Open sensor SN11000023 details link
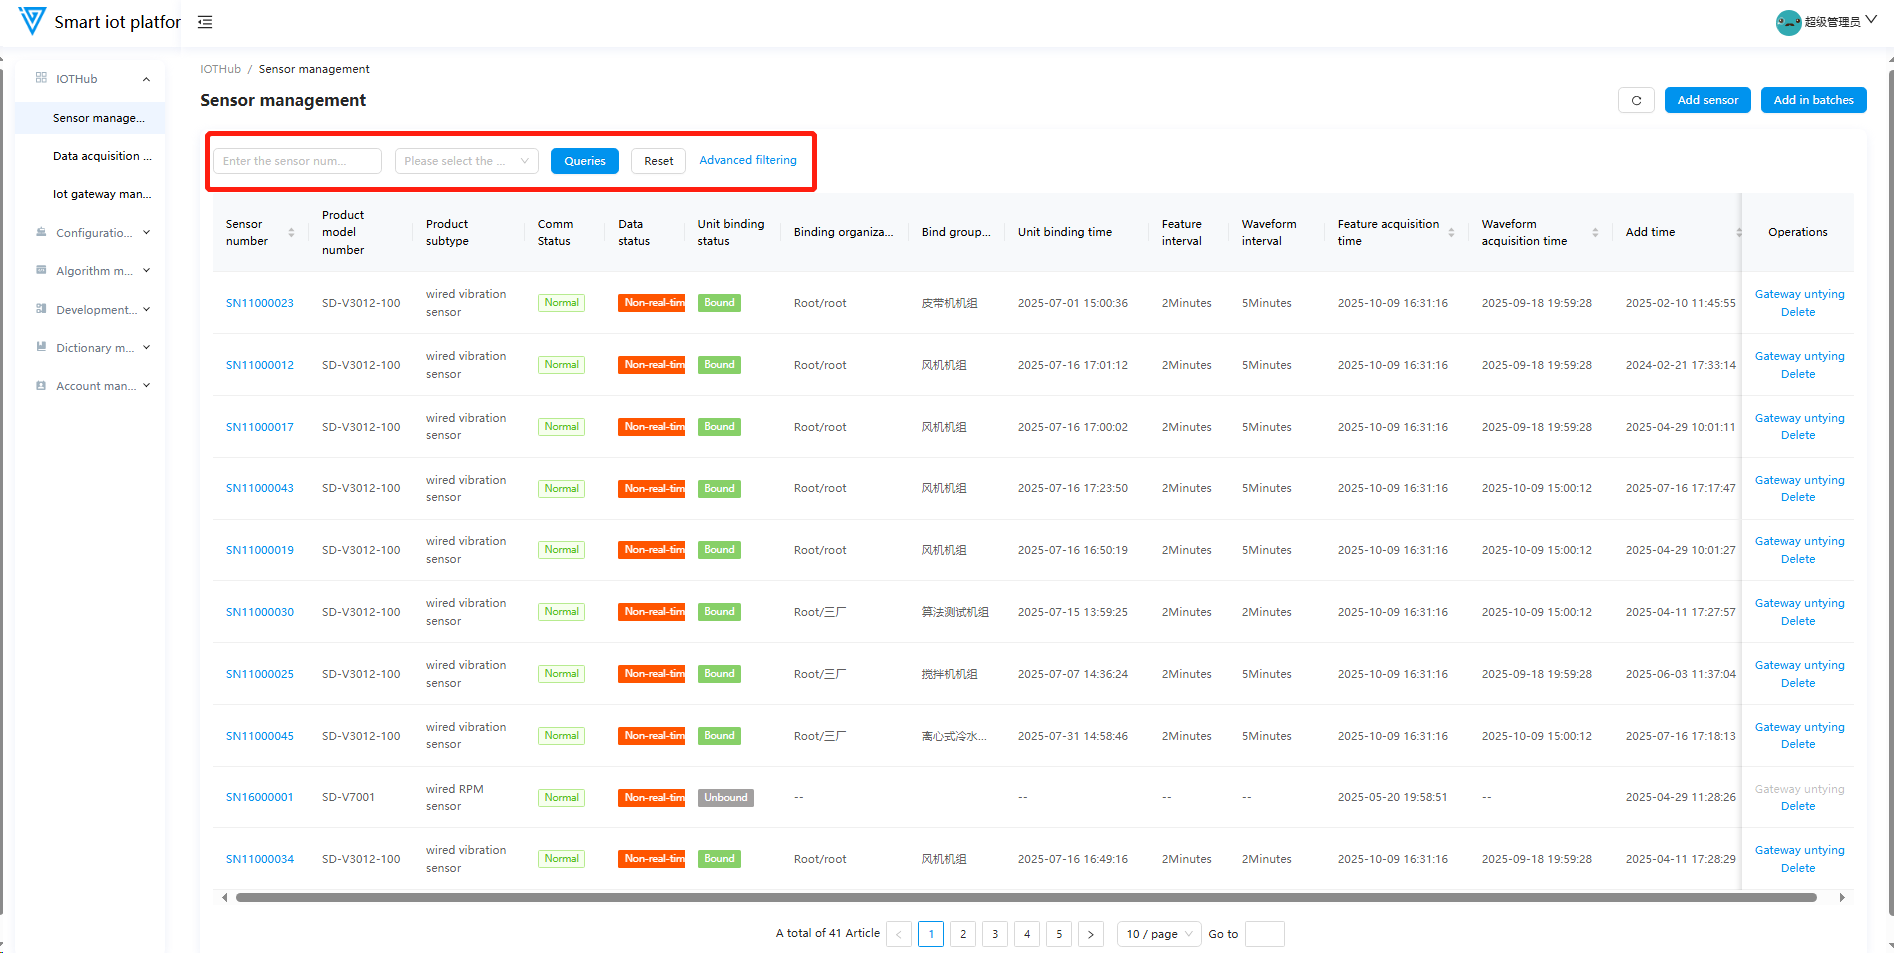 click(x=260, y=303)
